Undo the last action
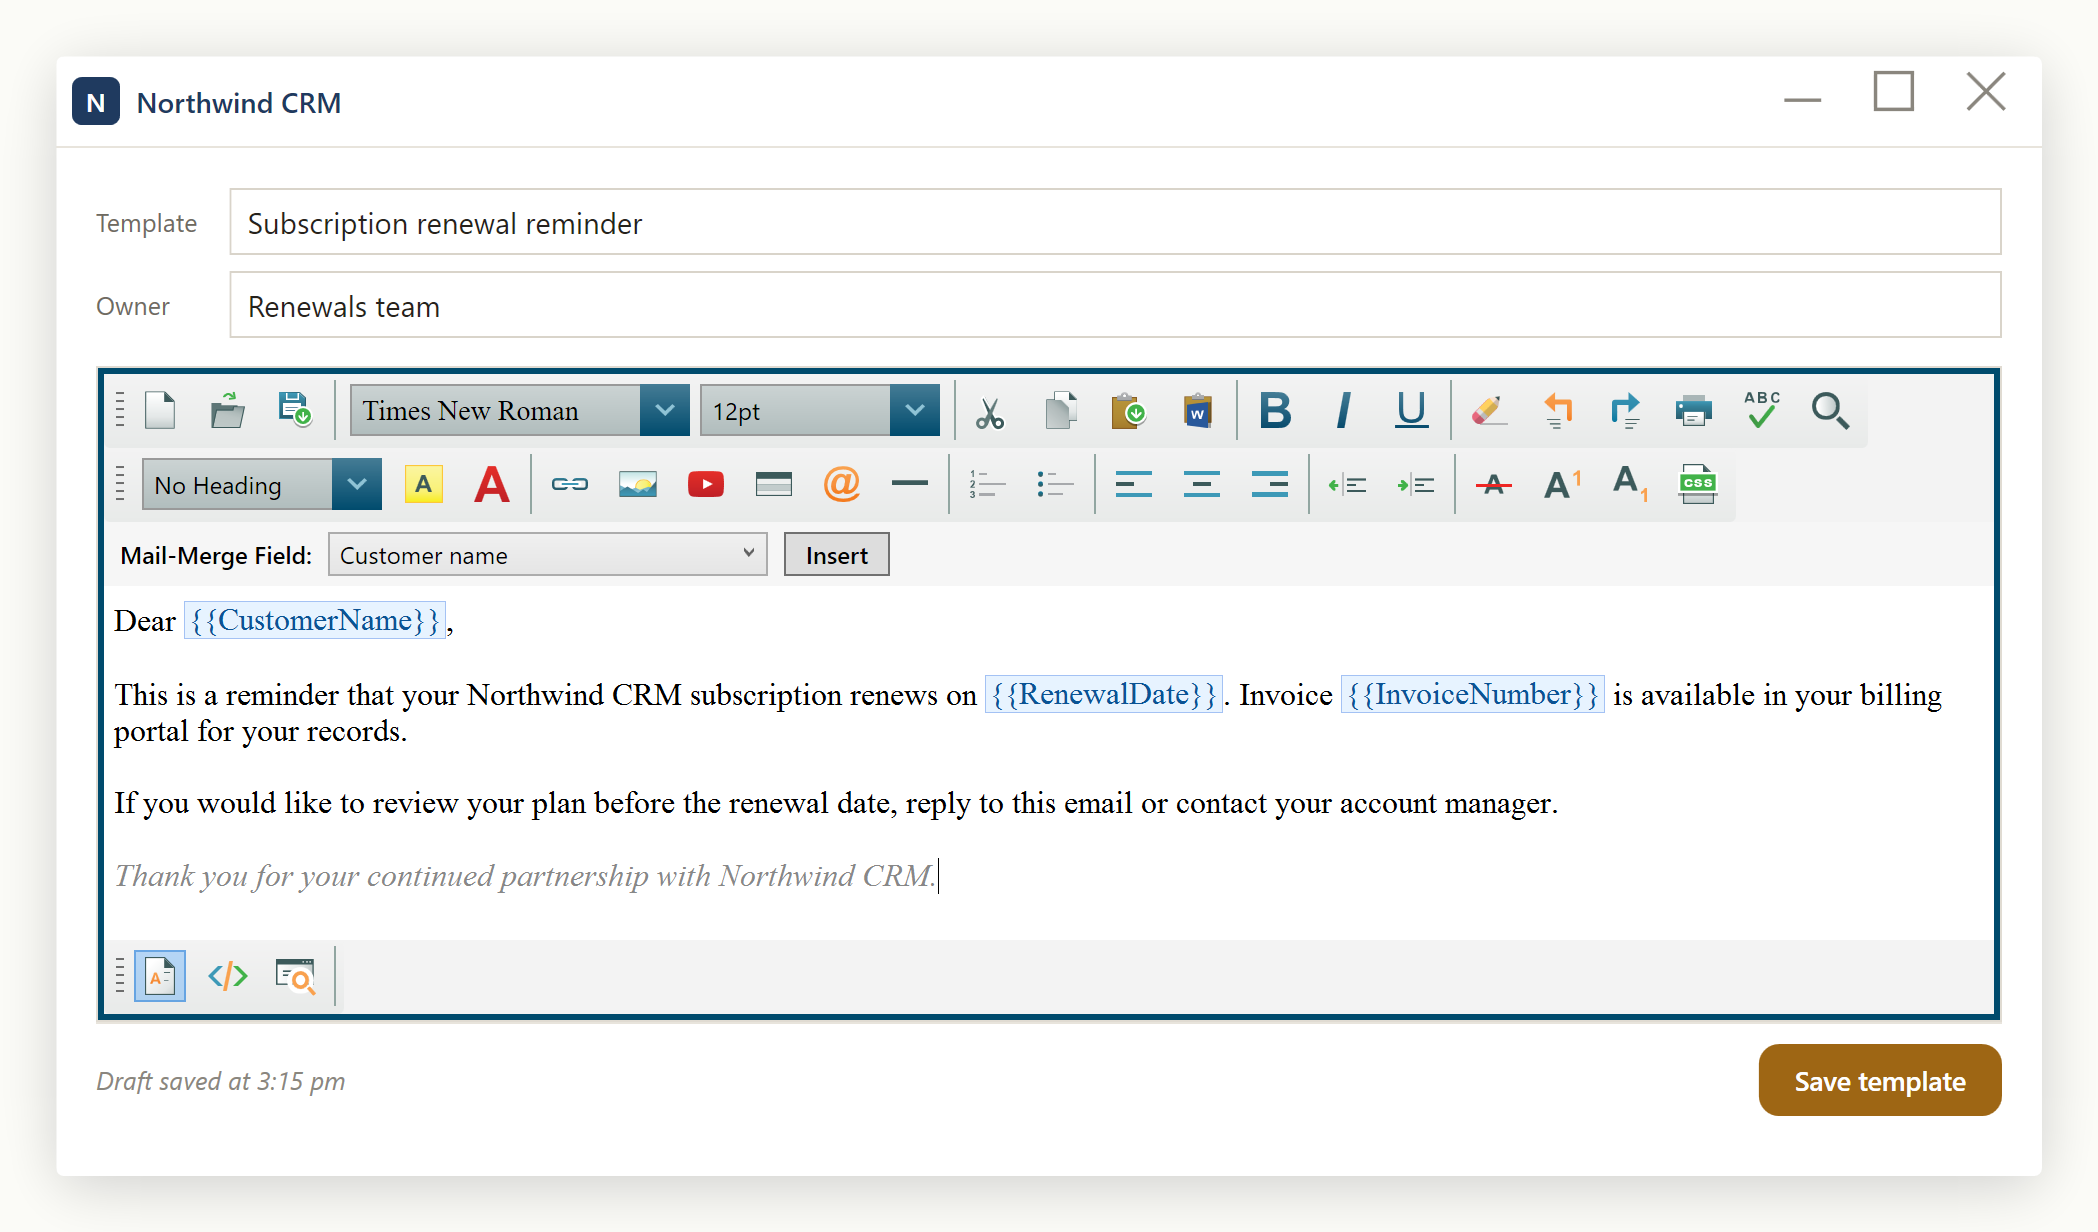 [1558, 411]
